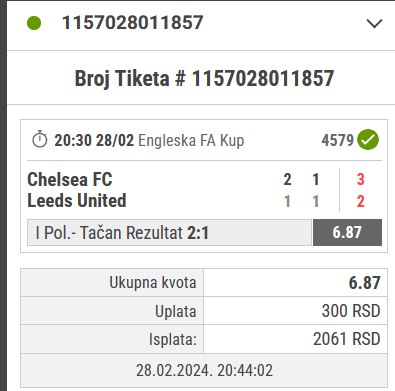The image size is (395, 391).
Task: Open Chelsea FC team name
Action: pyautogui.click(x=70, y=179)
